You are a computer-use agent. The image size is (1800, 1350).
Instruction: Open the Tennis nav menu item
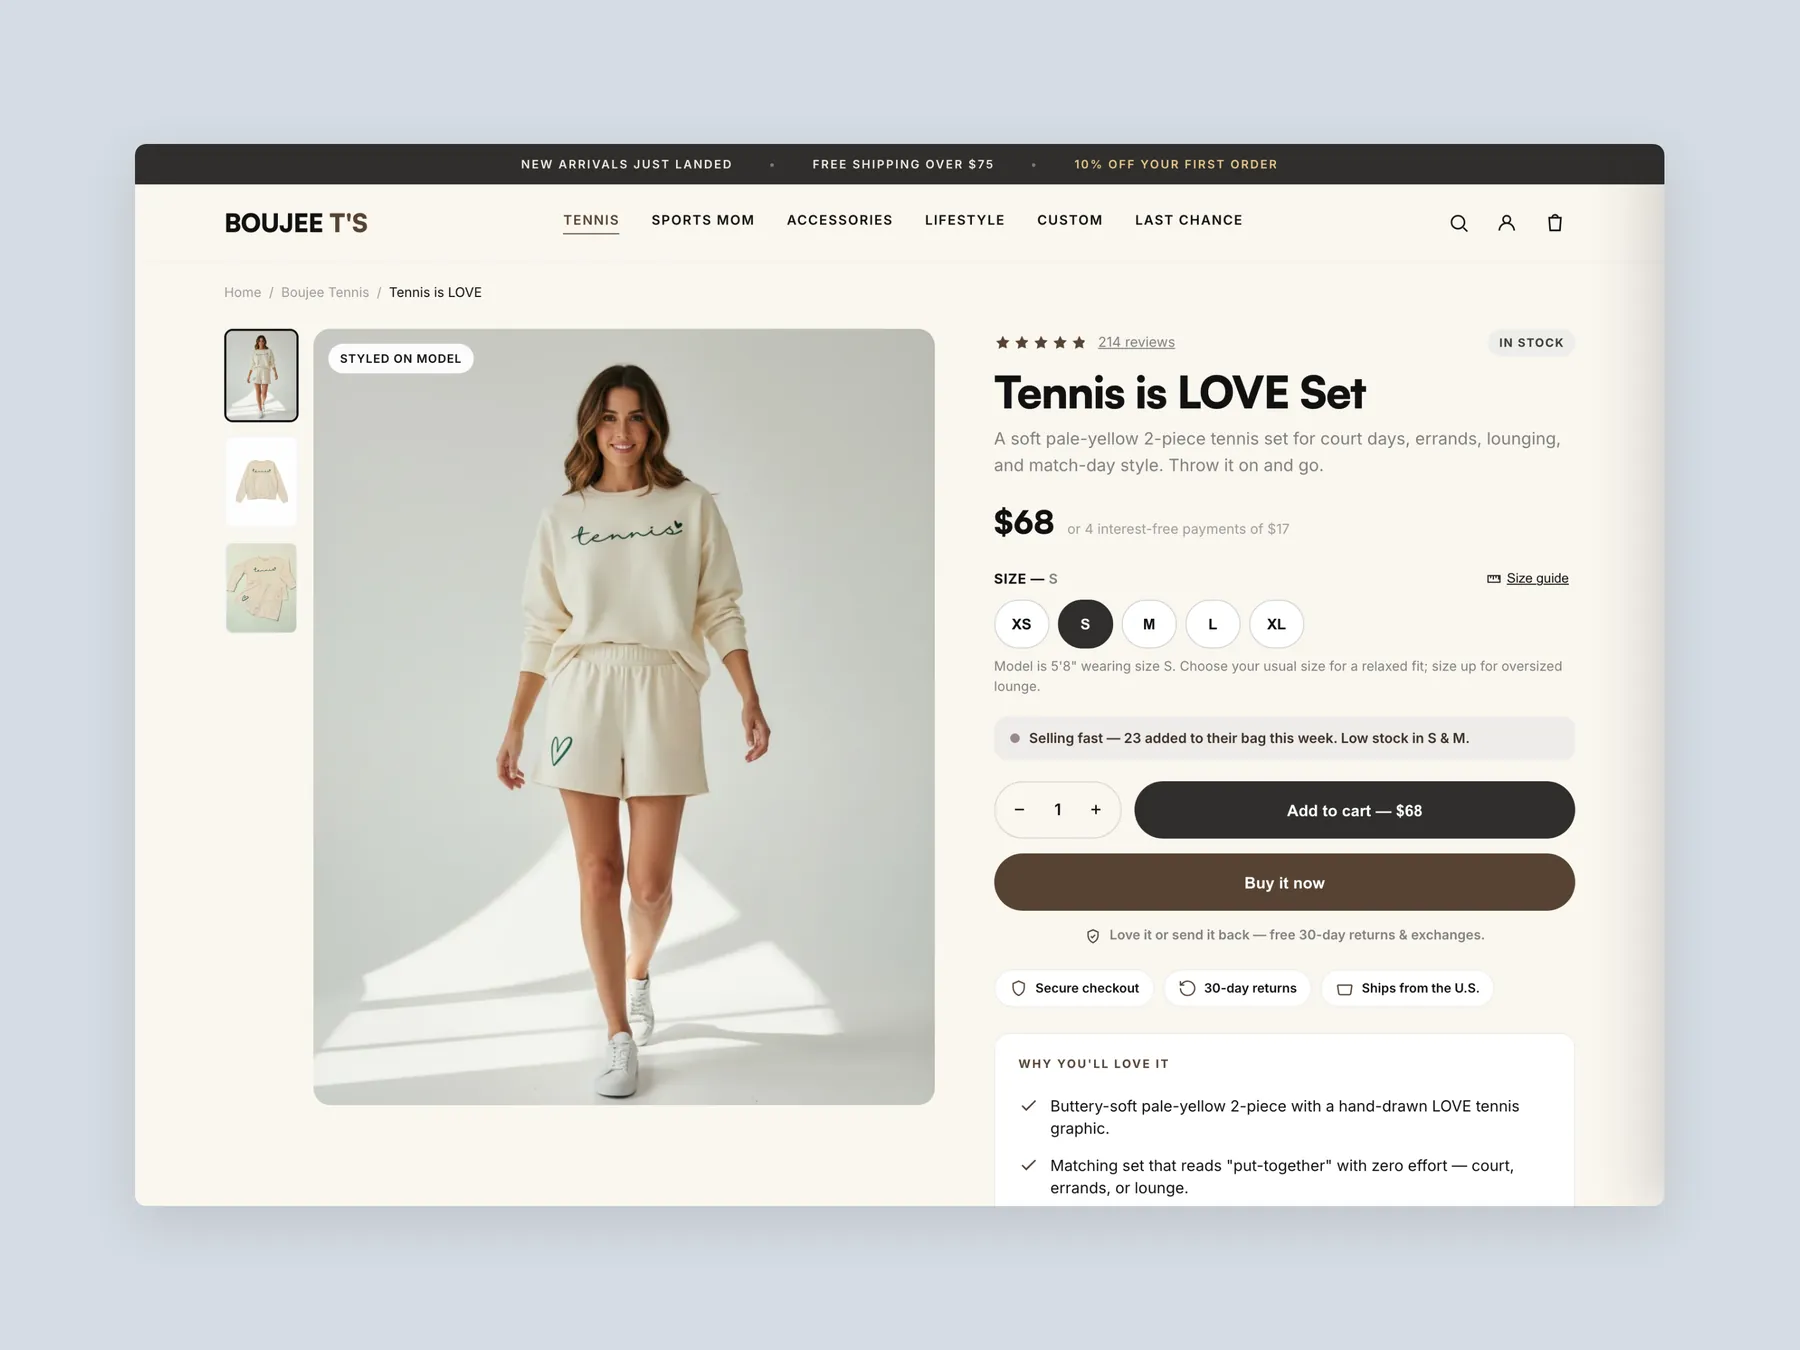click(591, 220)
